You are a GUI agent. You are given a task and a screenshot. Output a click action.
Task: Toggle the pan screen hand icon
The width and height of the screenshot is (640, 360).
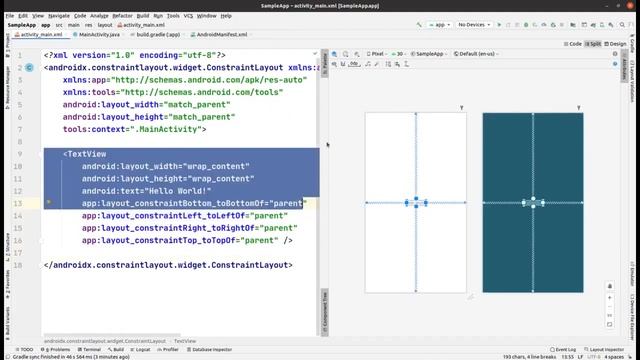pyautogui.click(x=610, y=286)
